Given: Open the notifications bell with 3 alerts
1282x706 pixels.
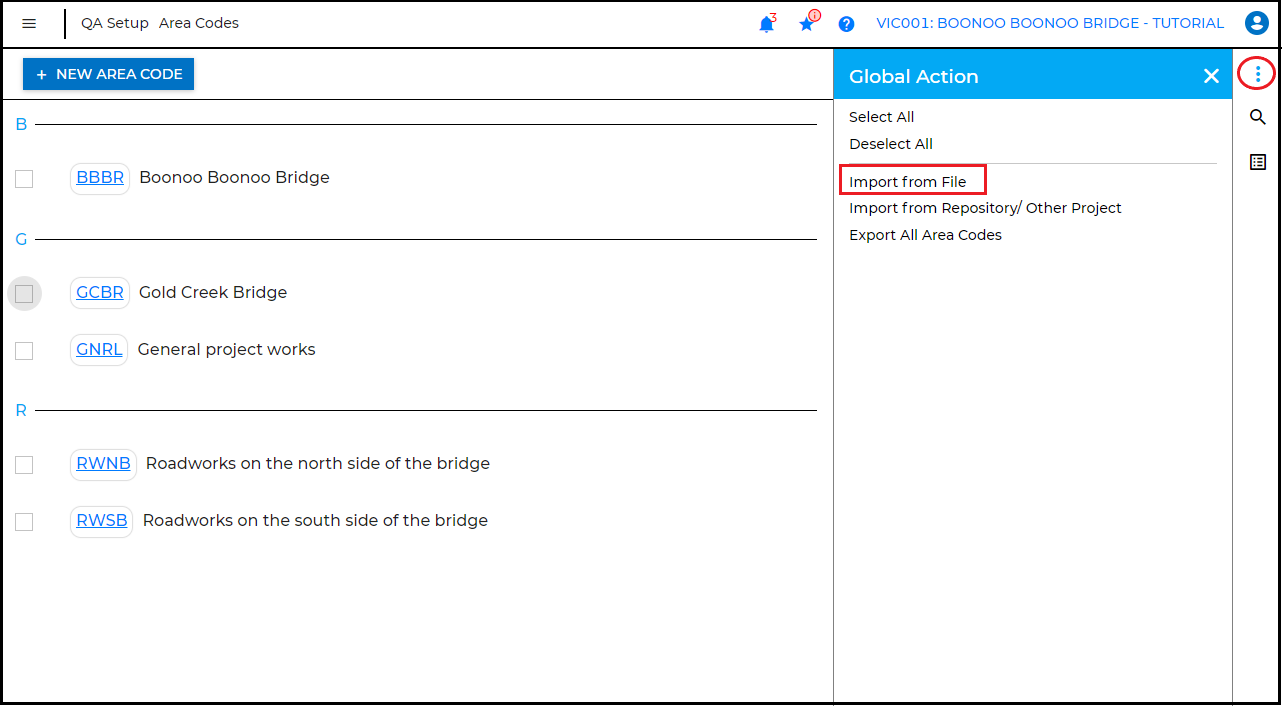Looking at the screenshot, I should [x=766, y=24].
